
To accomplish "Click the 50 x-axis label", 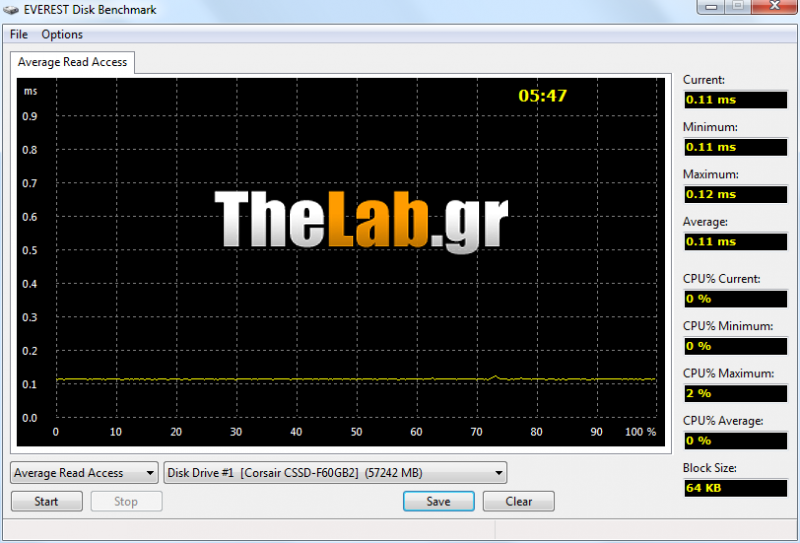I will coord(356,432).
